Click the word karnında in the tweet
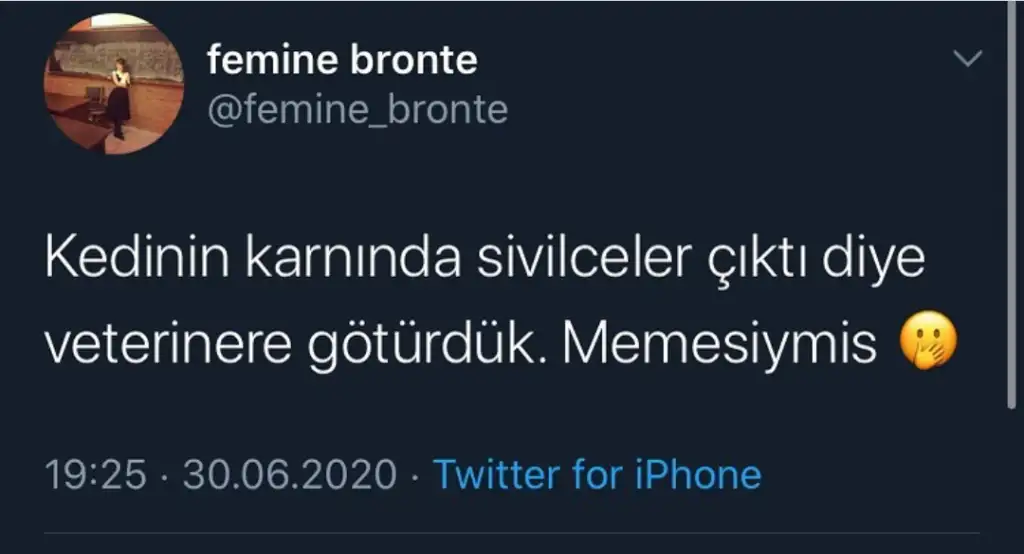This screenshot has width=1024, height=554. pos(353,257)
